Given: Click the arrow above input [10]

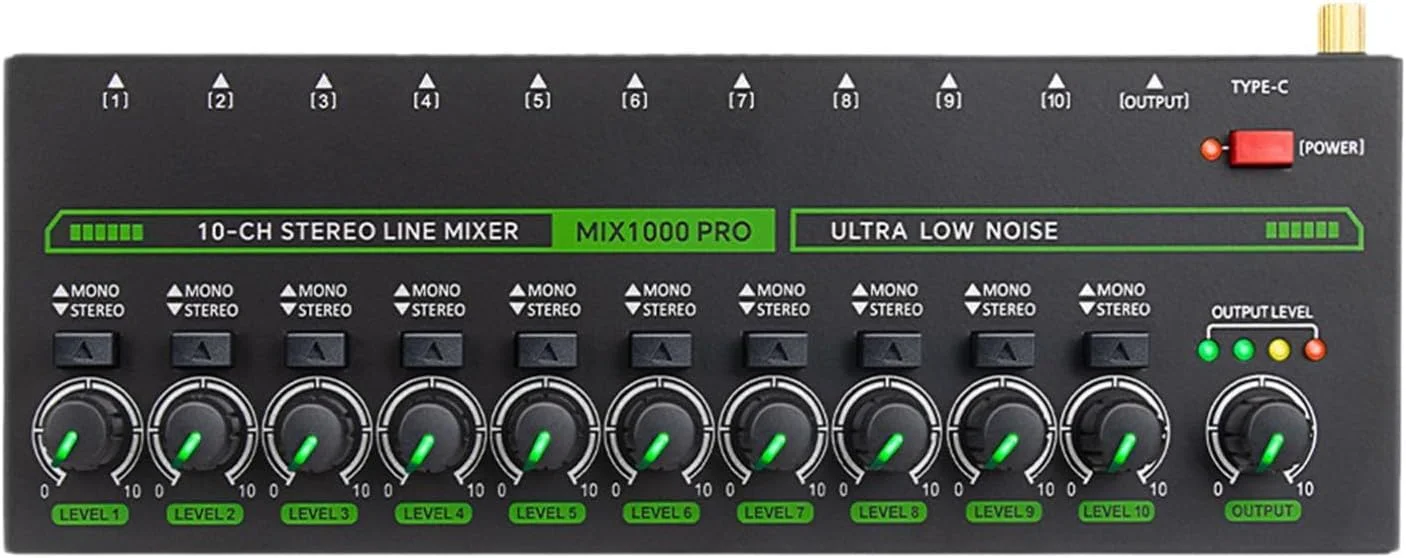Looking at the screenshot, I should pos(1056,80).
